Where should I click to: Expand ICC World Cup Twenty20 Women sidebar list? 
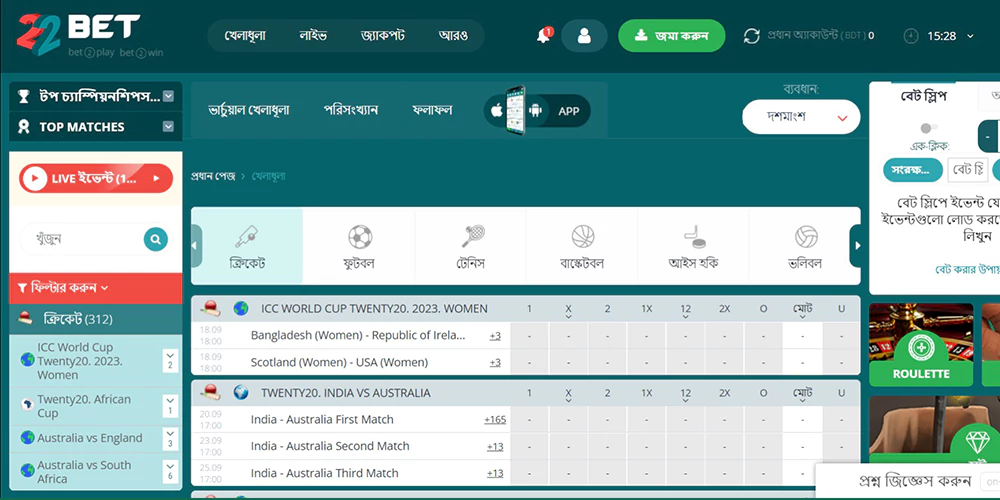click(170, 361)
